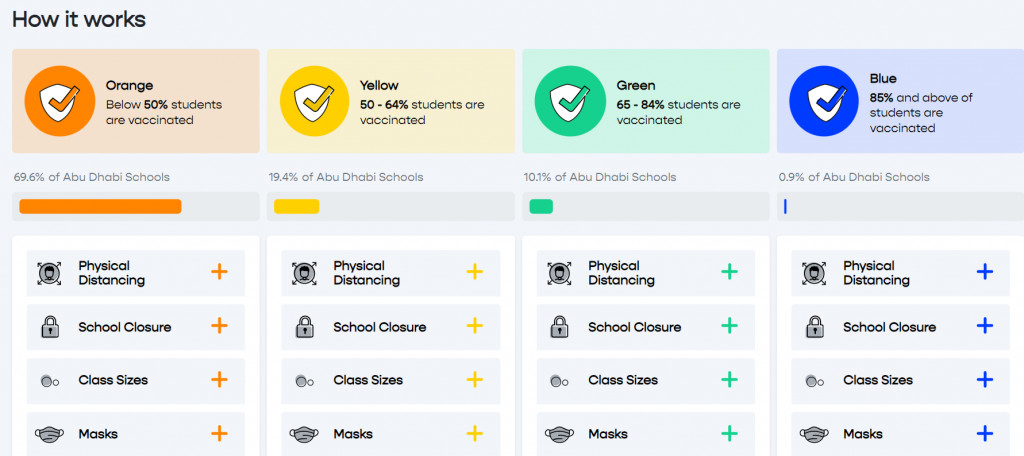Click the orange shield checkmark icon
The width and height of the screenshot is (1024, 456).
point(59,101)
